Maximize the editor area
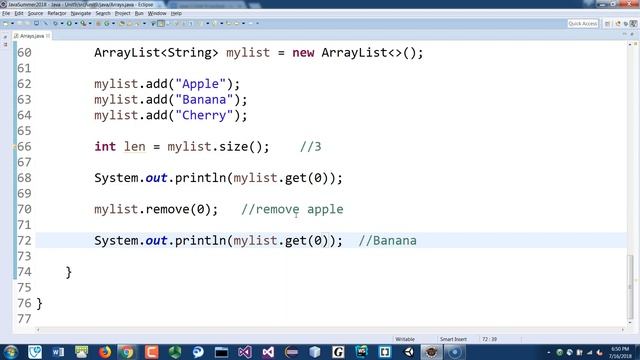This screenshot has height=360, width=640. point(632,34)
